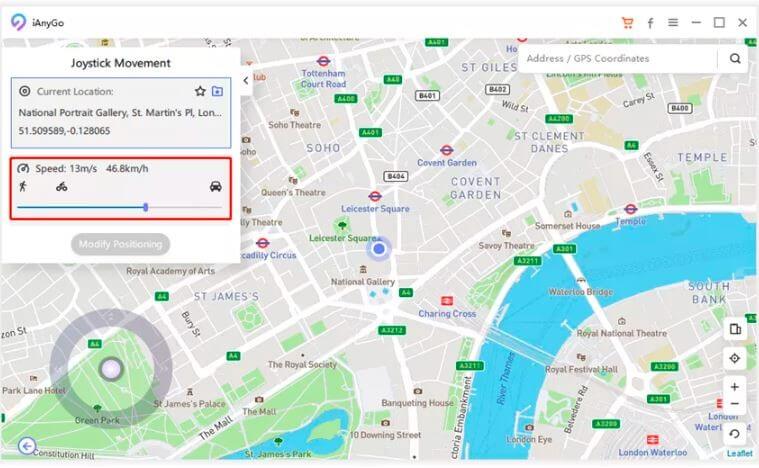
Task: Zoom in the map
Action: pos(735,387)
